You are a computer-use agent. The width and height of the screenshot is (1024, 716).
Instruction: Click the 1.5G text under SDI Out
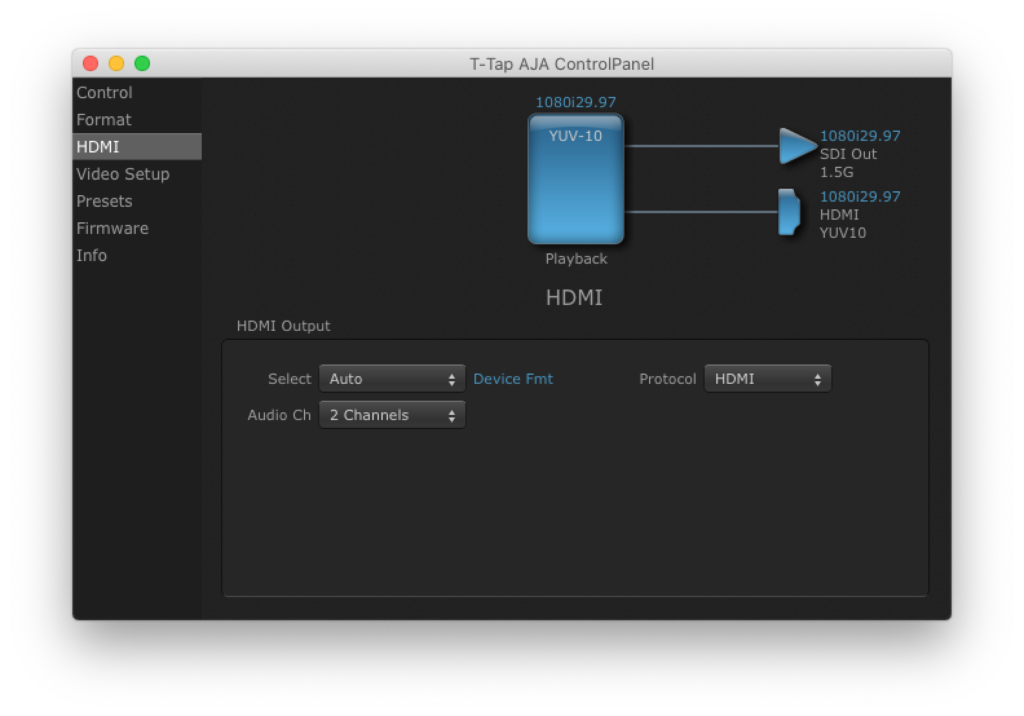pos(837,172)
